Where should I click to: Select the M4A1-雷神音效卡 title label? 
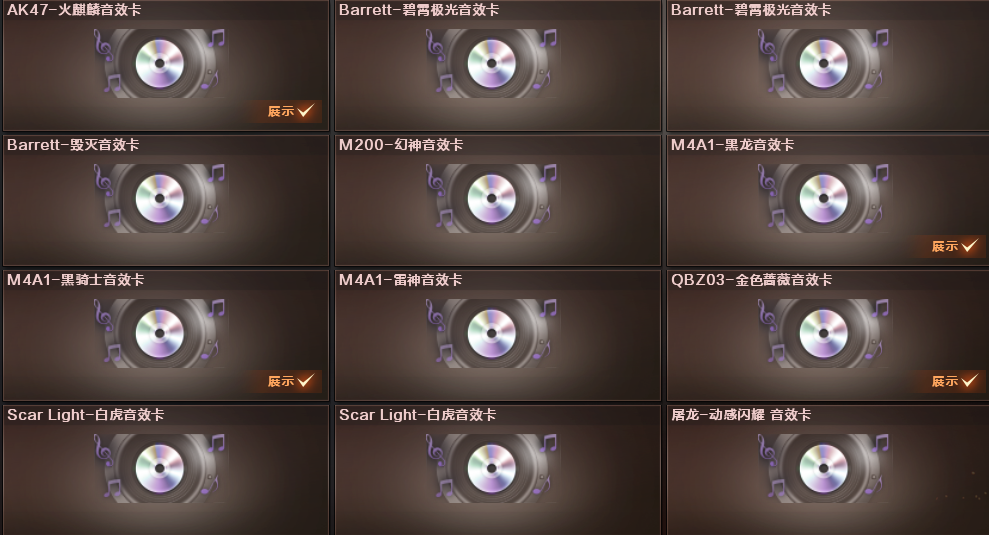401,280
